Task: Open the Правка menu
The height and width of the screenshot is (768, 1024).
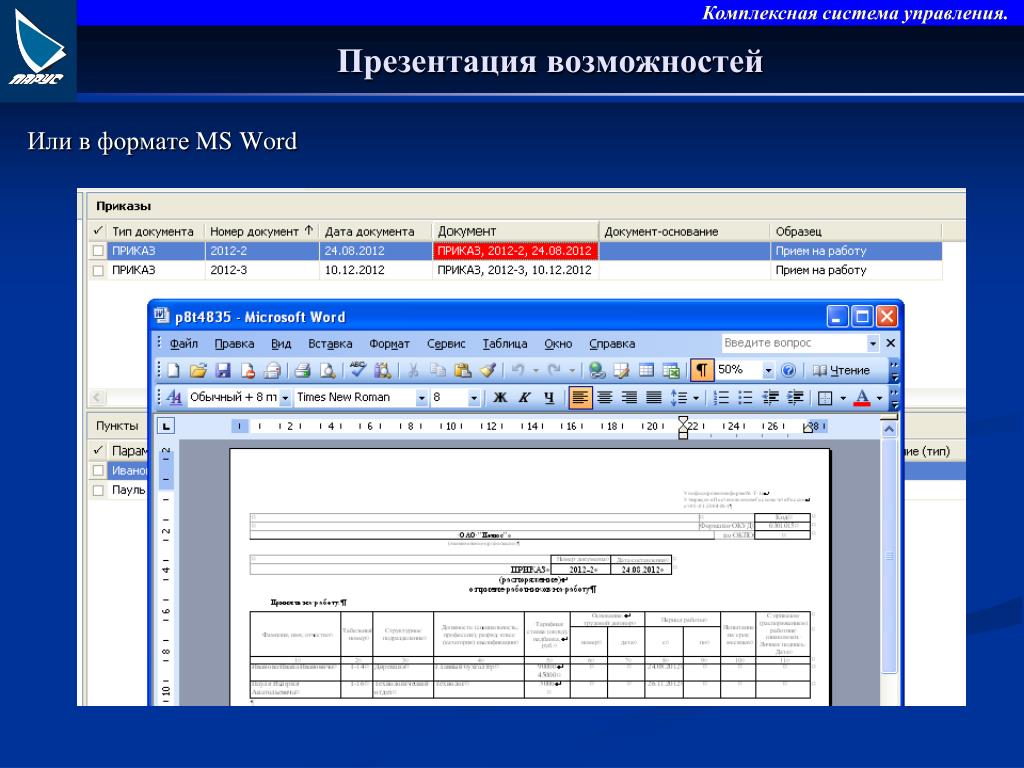Action: (234, 344)
